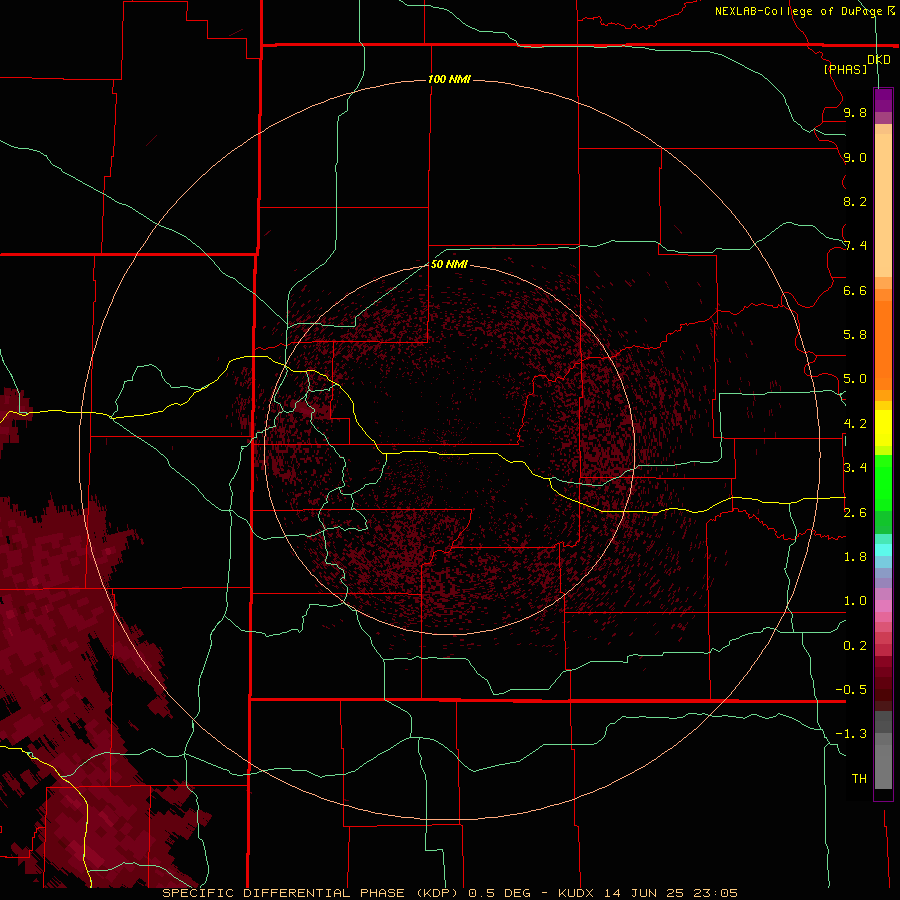Screen dimensions: 900x900
Task: Click the 1.0 legend value
Action: (855, 601)
